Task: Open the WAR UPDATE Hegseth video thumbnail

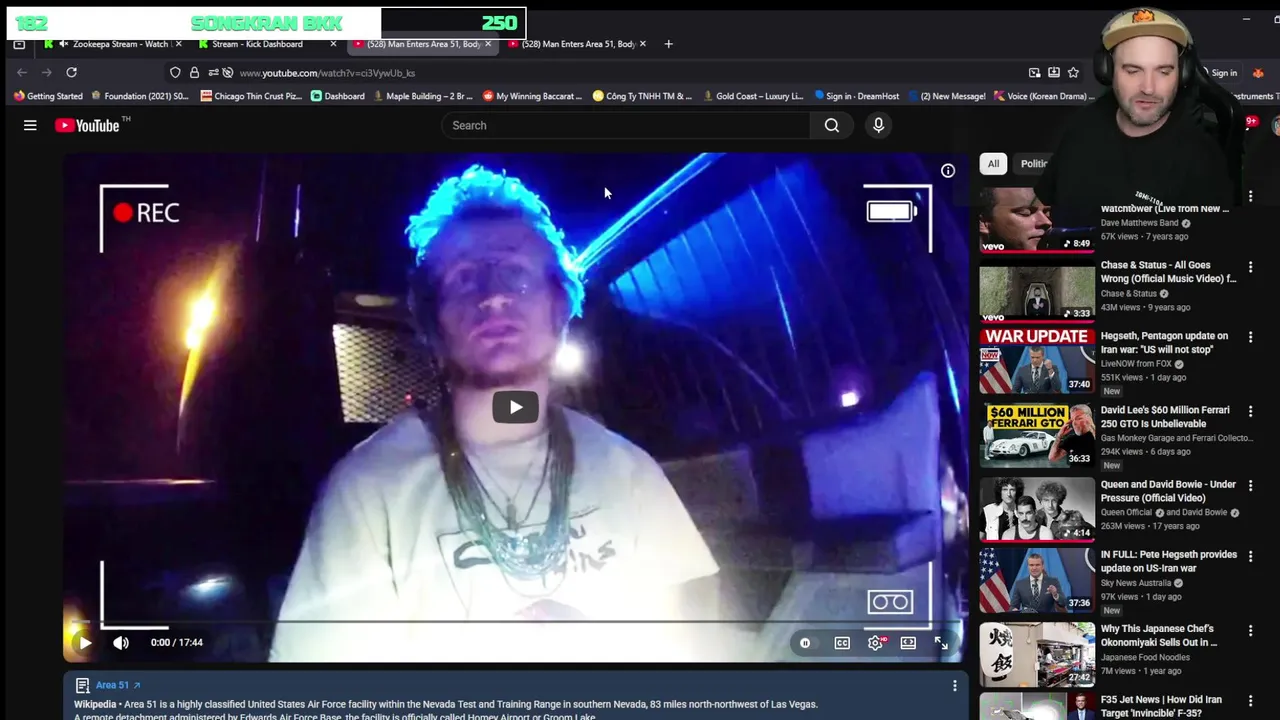Action: pyautogui.click(x=1037, y=361)
